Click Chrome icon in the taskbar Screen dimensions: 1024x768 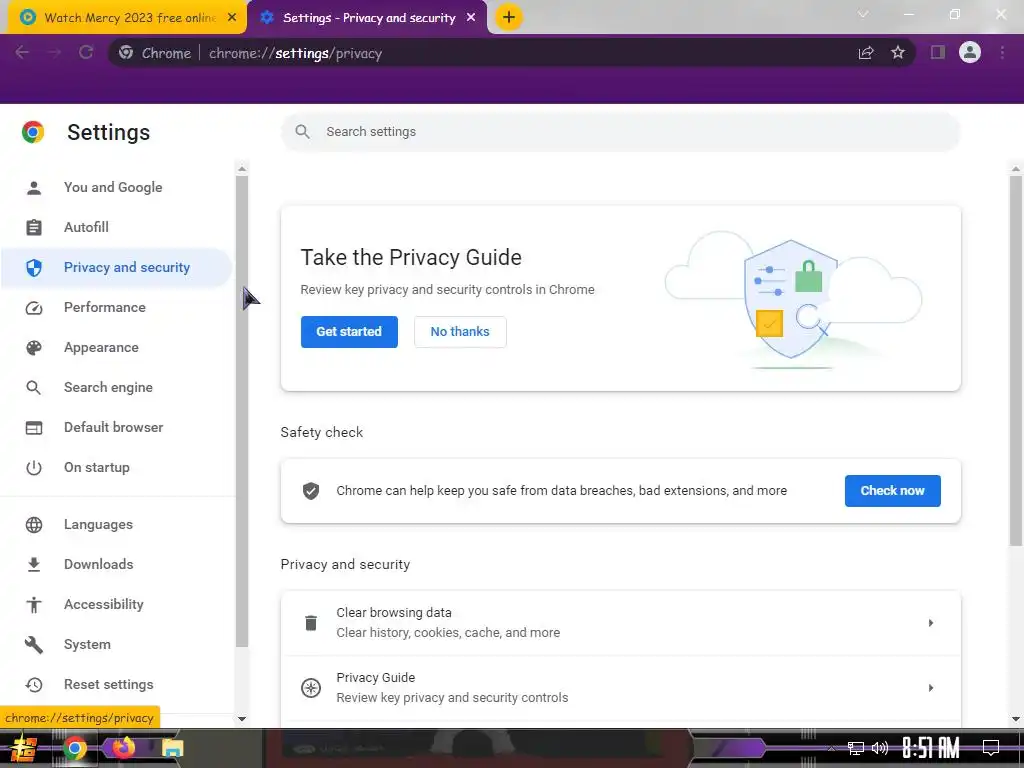pos(74,748)
